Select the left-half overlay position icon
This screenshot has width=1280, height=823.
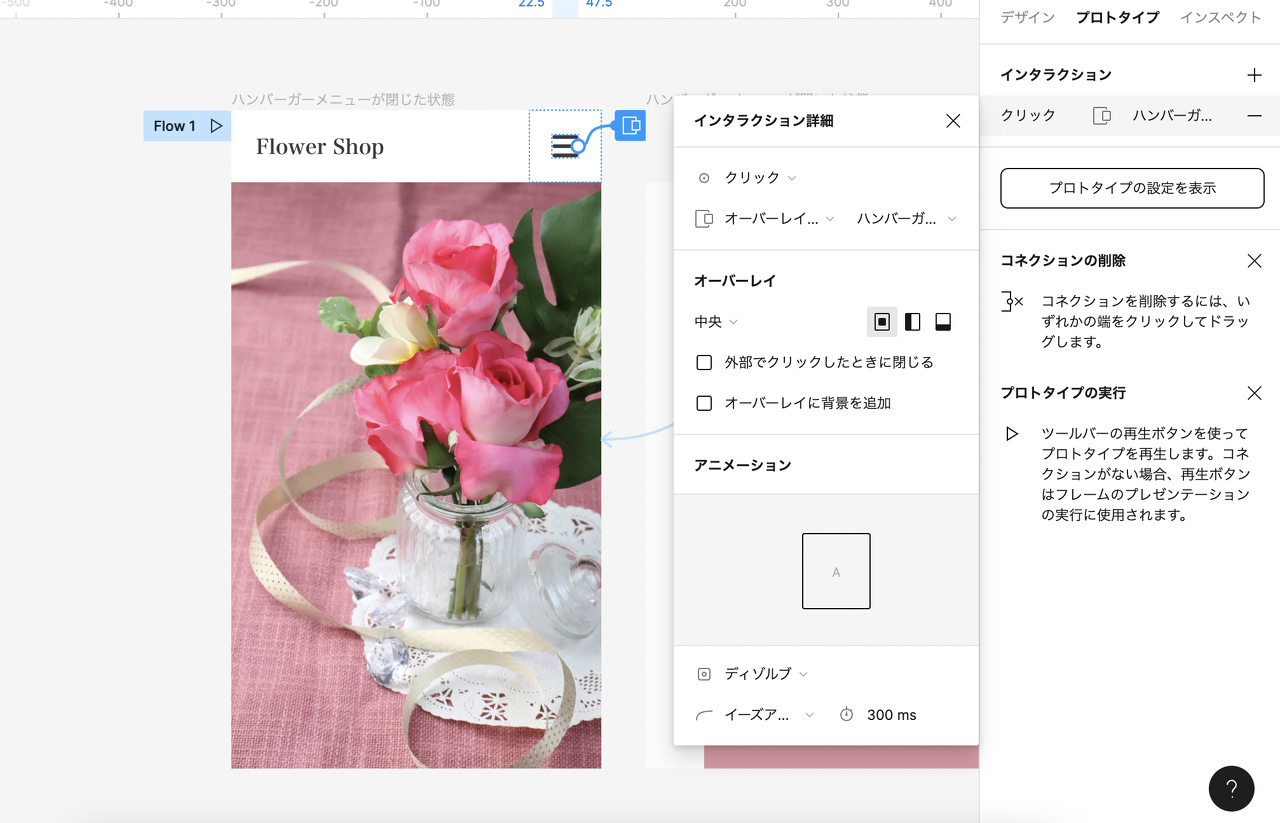click(x=912, y=322)
